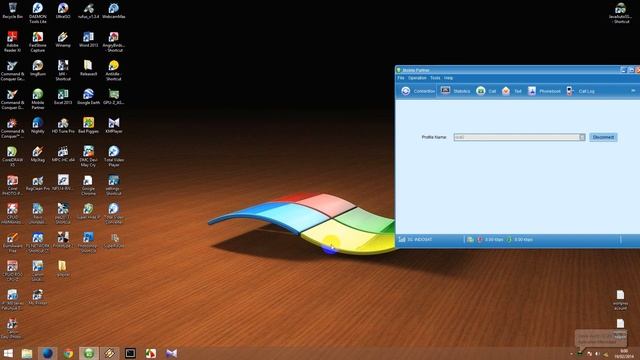640x360 pixels.
Task: Open the Call Log tab
Action: click(x=580, y=91)
